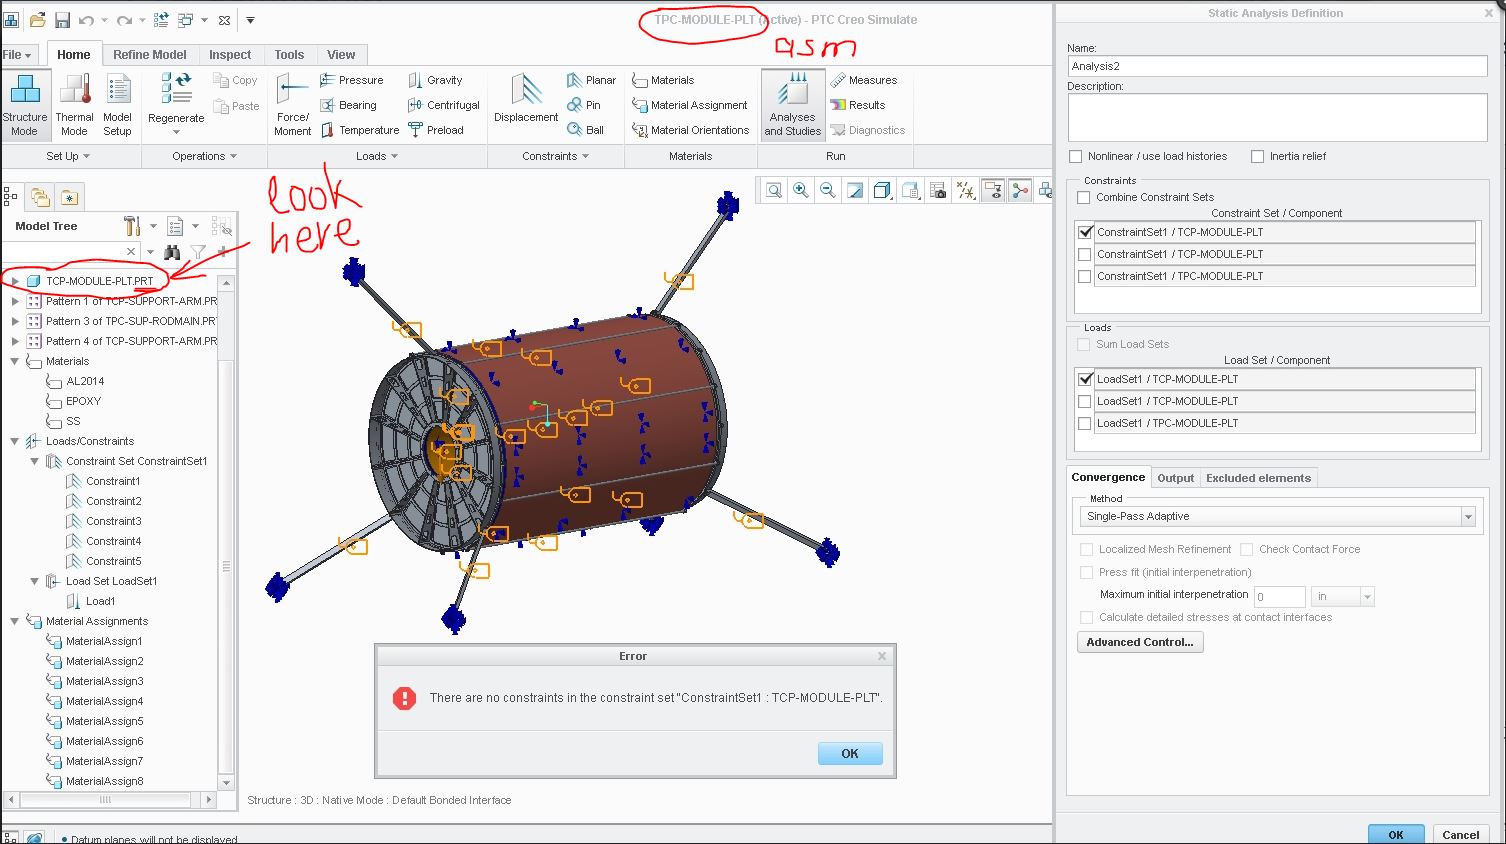Add a Preload

click(x=436, y=130)
